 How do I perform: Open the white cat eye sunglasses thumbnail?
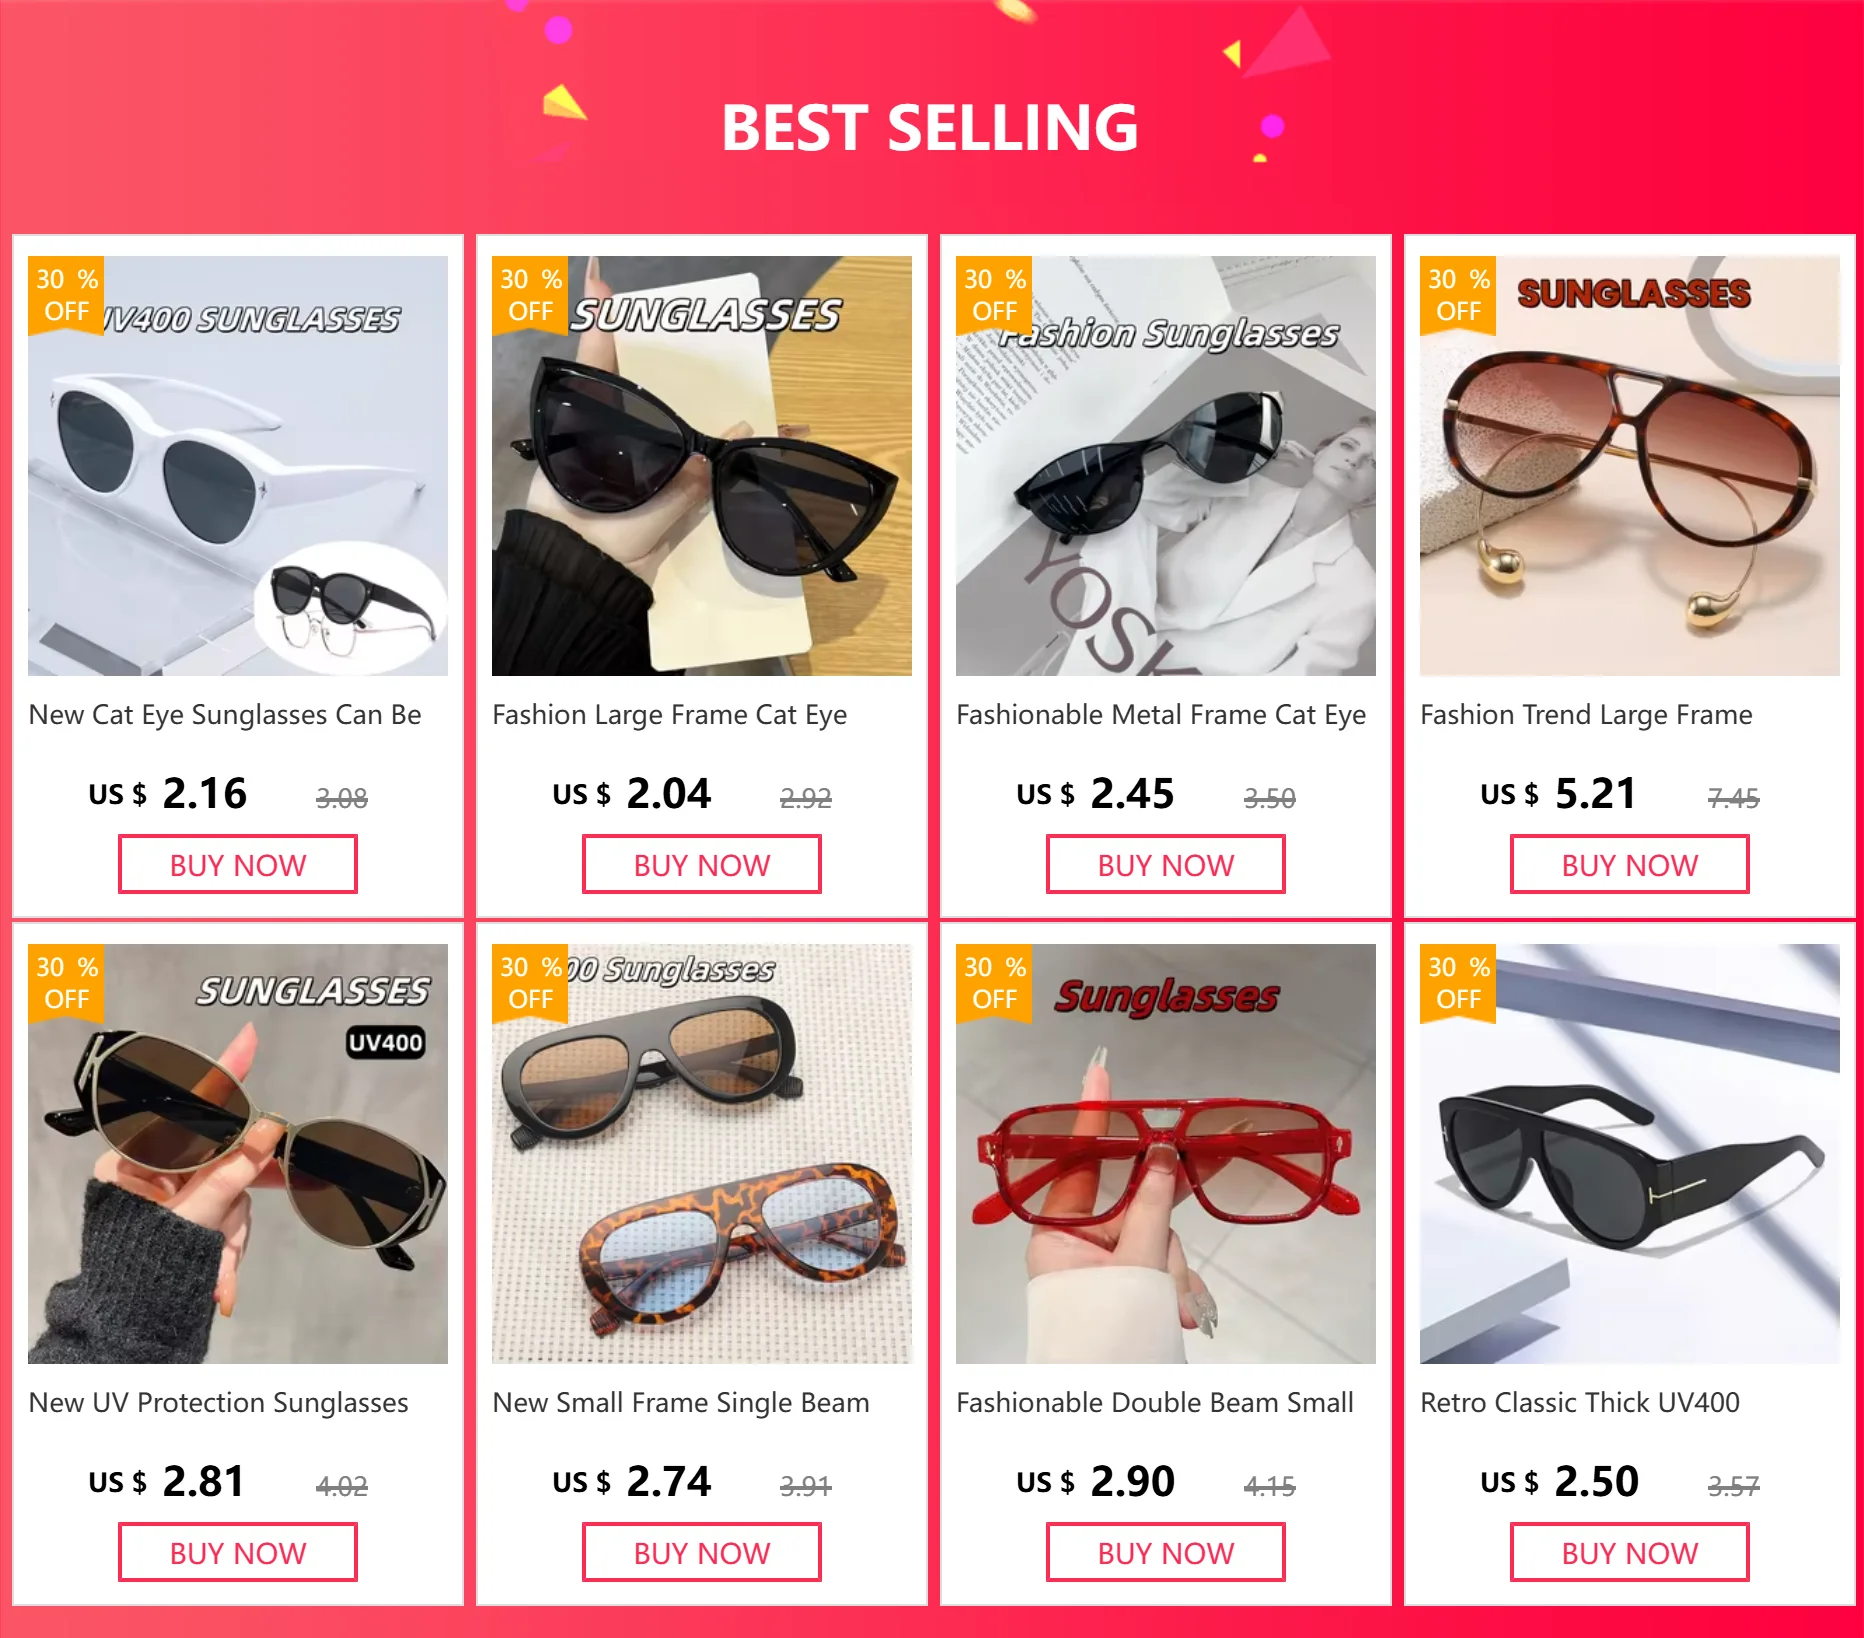[238, 466]
